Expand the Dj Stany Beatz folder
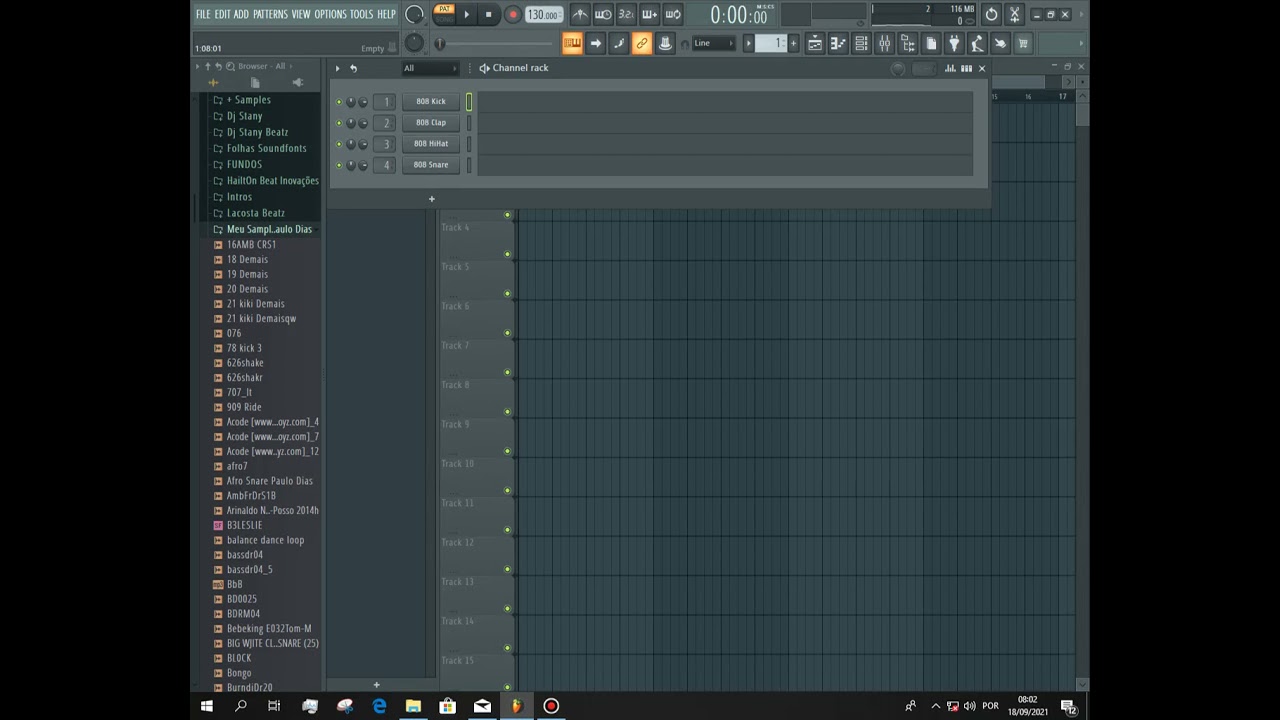Image resolution: width=1280 pixels, height=720 pixels. point(257,132)
